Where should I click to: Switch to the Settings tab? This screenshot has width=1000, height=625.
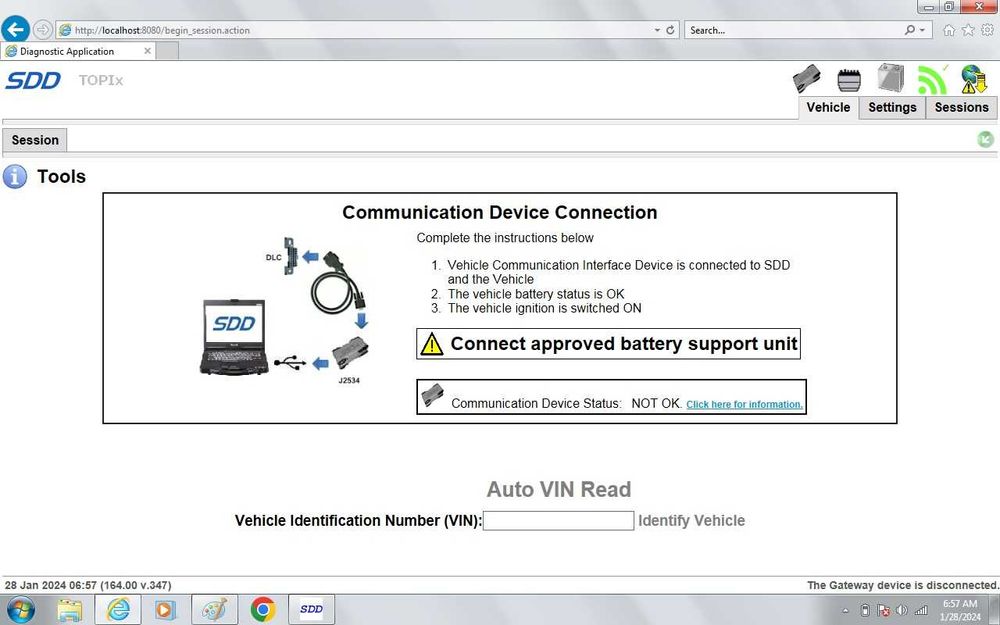tap(892, 107)
